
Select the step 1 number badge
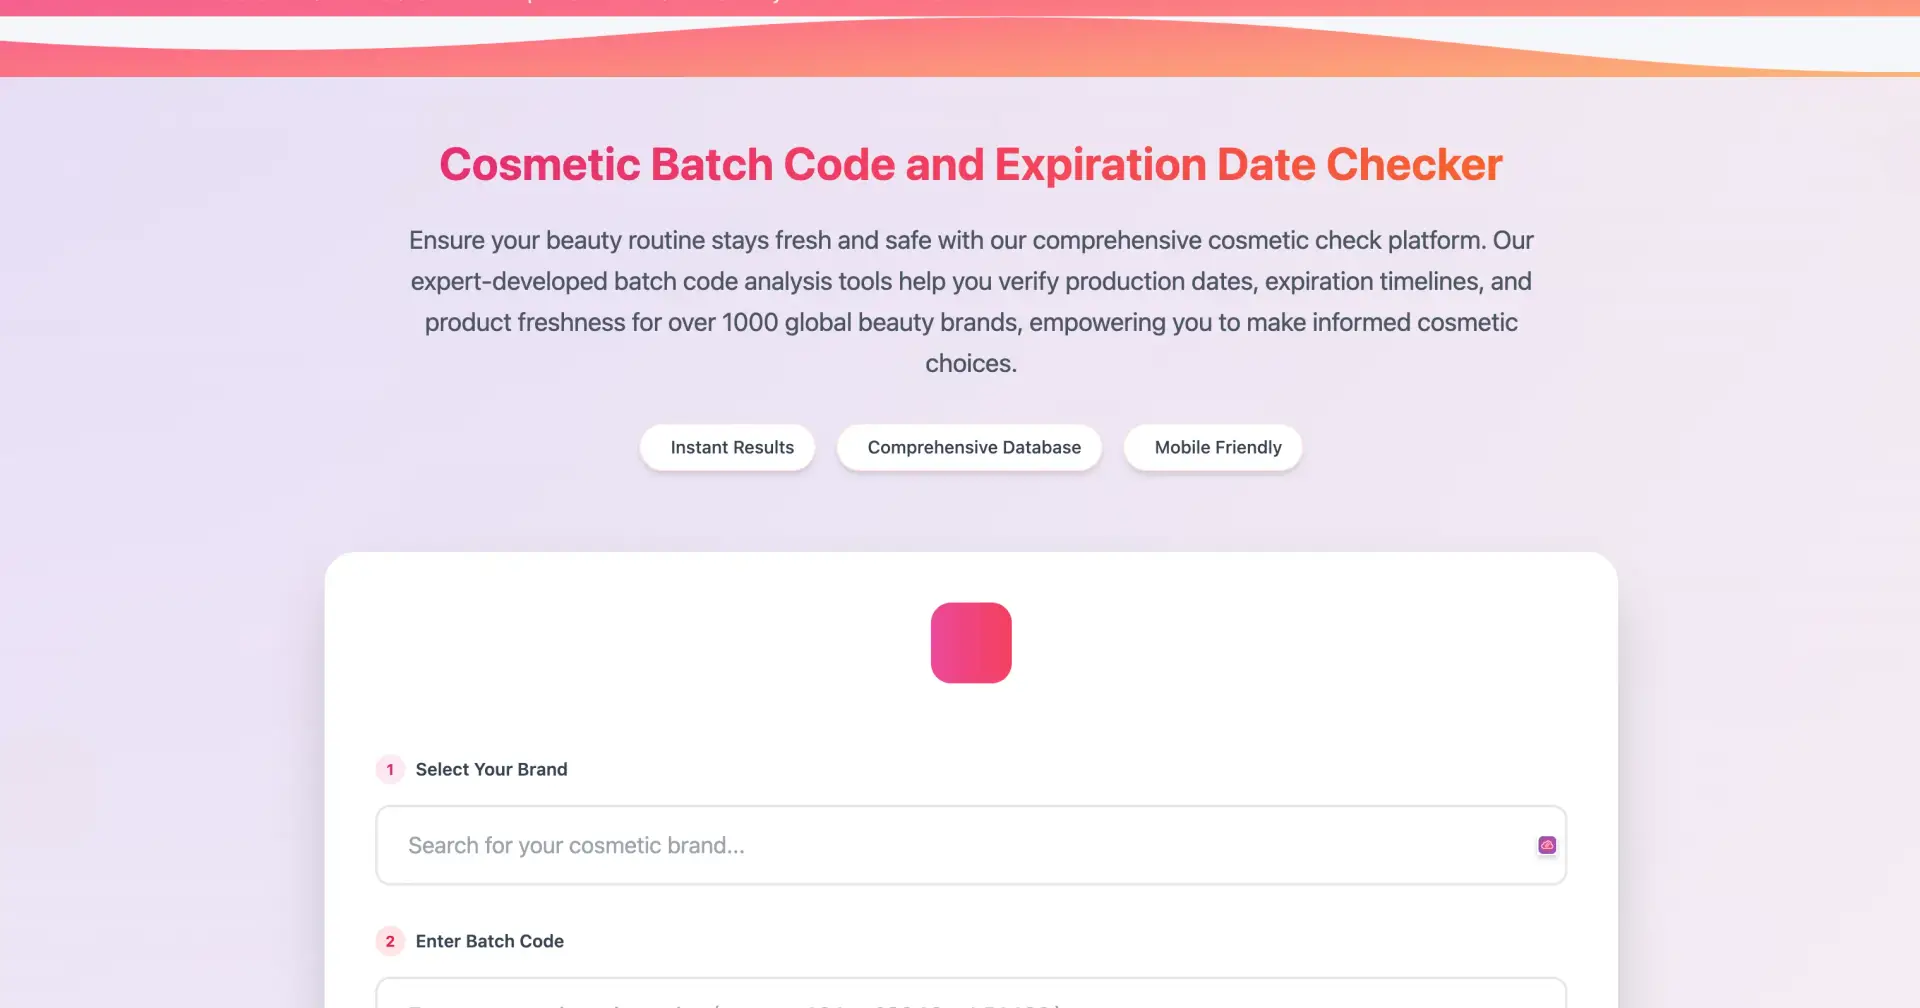(x=390, y=770)
